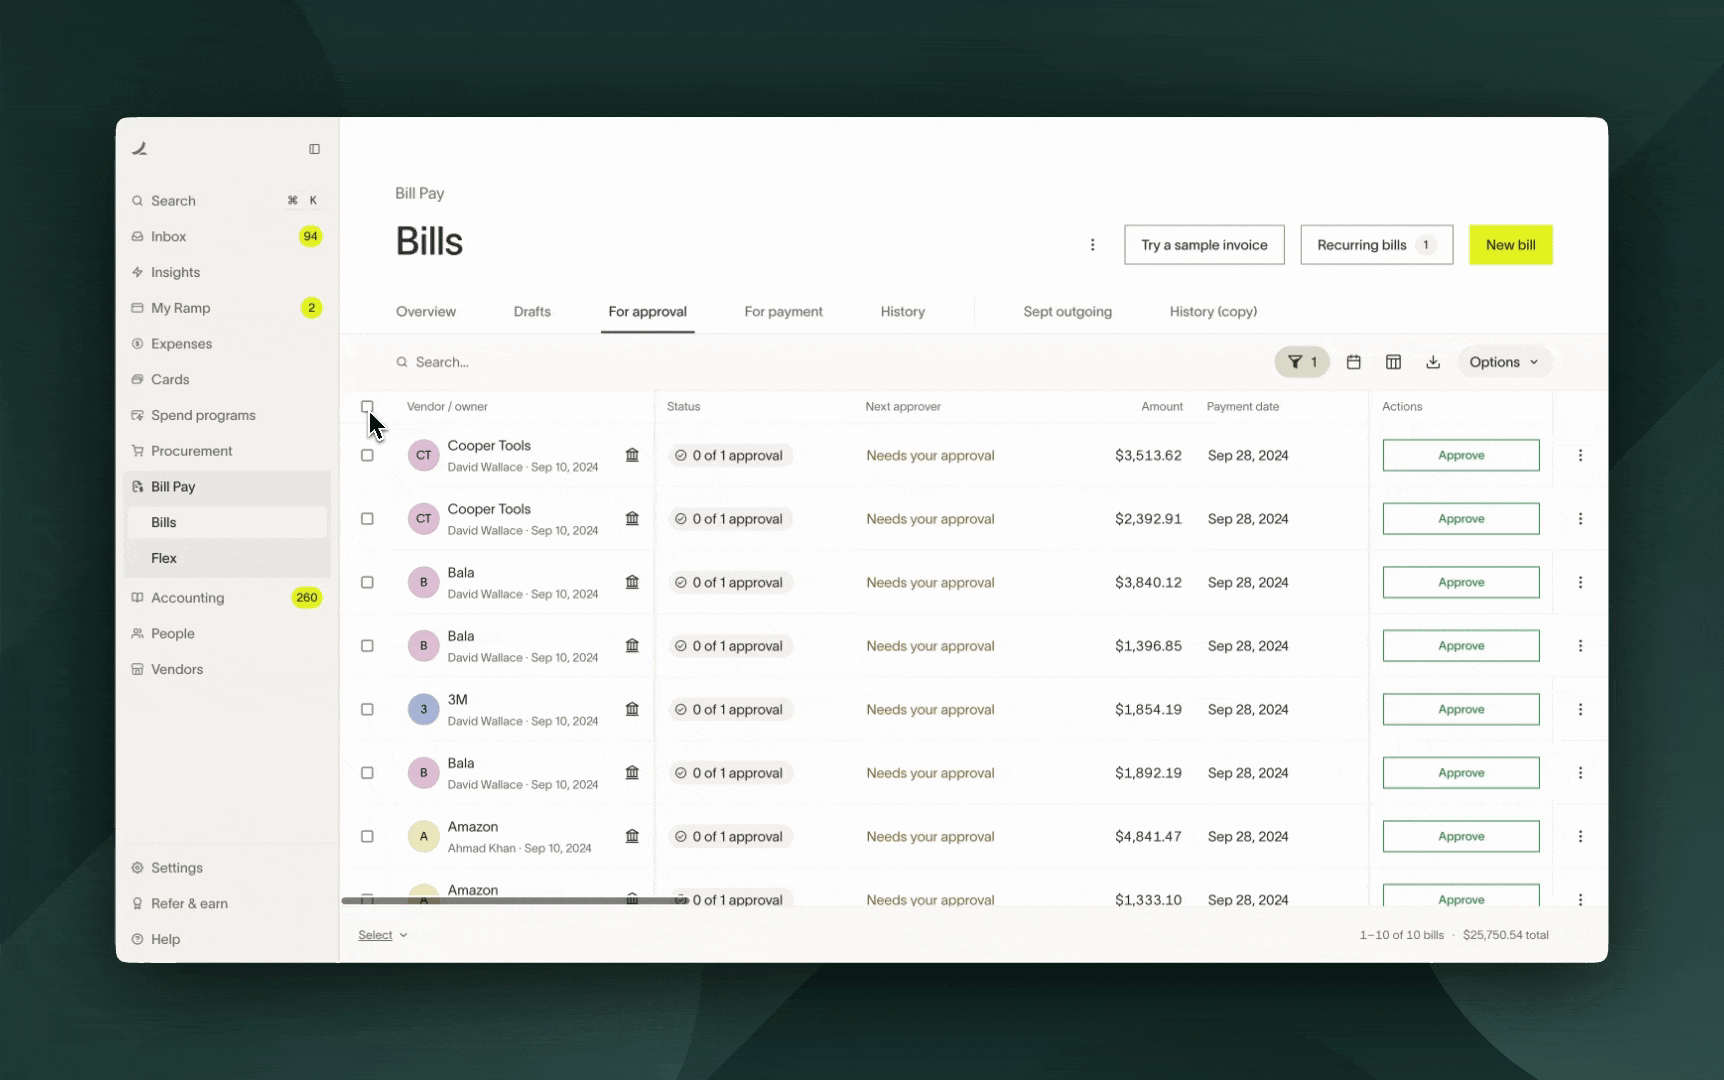Click the bank icon for $3,840.12 bill
The height and width of the screenshot is (1080, 1724).
632,582
